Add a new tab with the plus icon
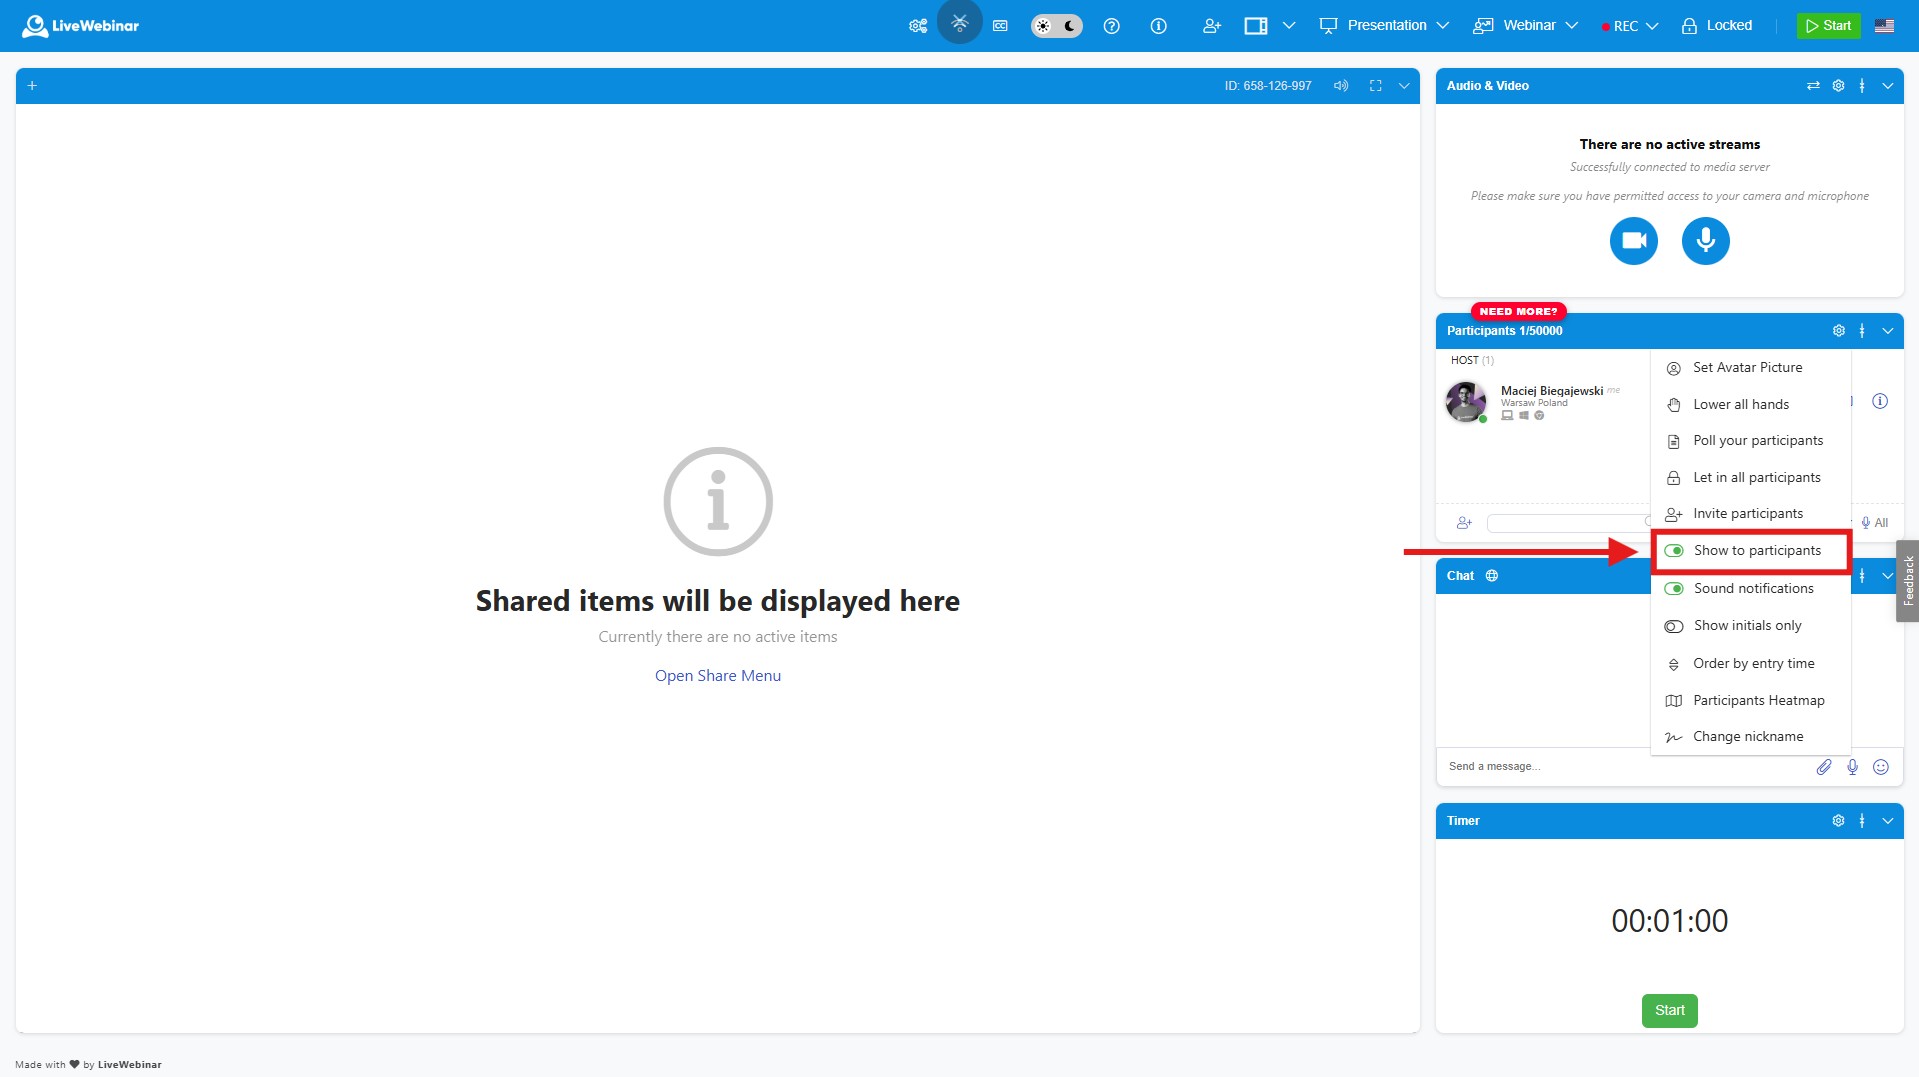The image size is (1919, 1077). [32, 86]
